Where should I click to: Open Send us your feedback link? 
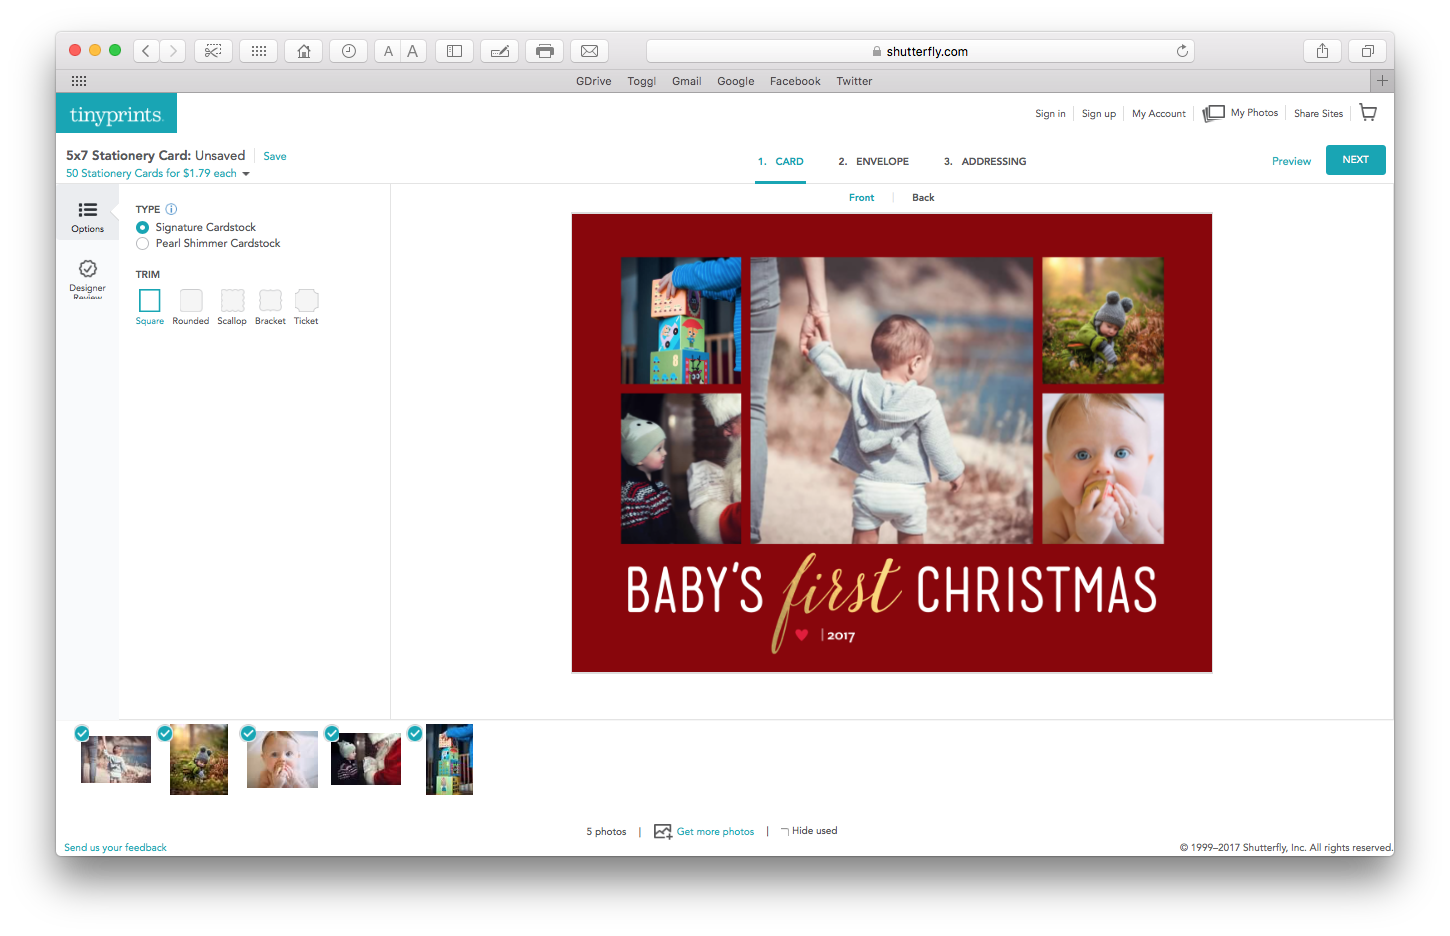(115, 848)
